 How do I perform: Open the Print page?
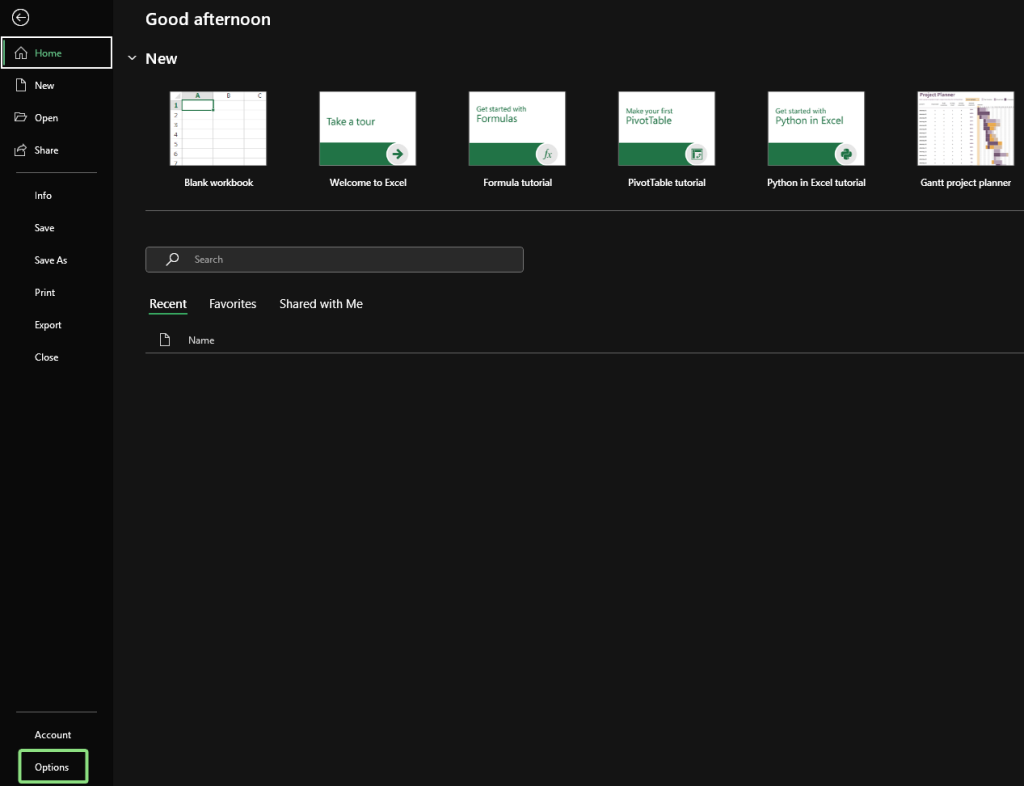tap(43, 292)
